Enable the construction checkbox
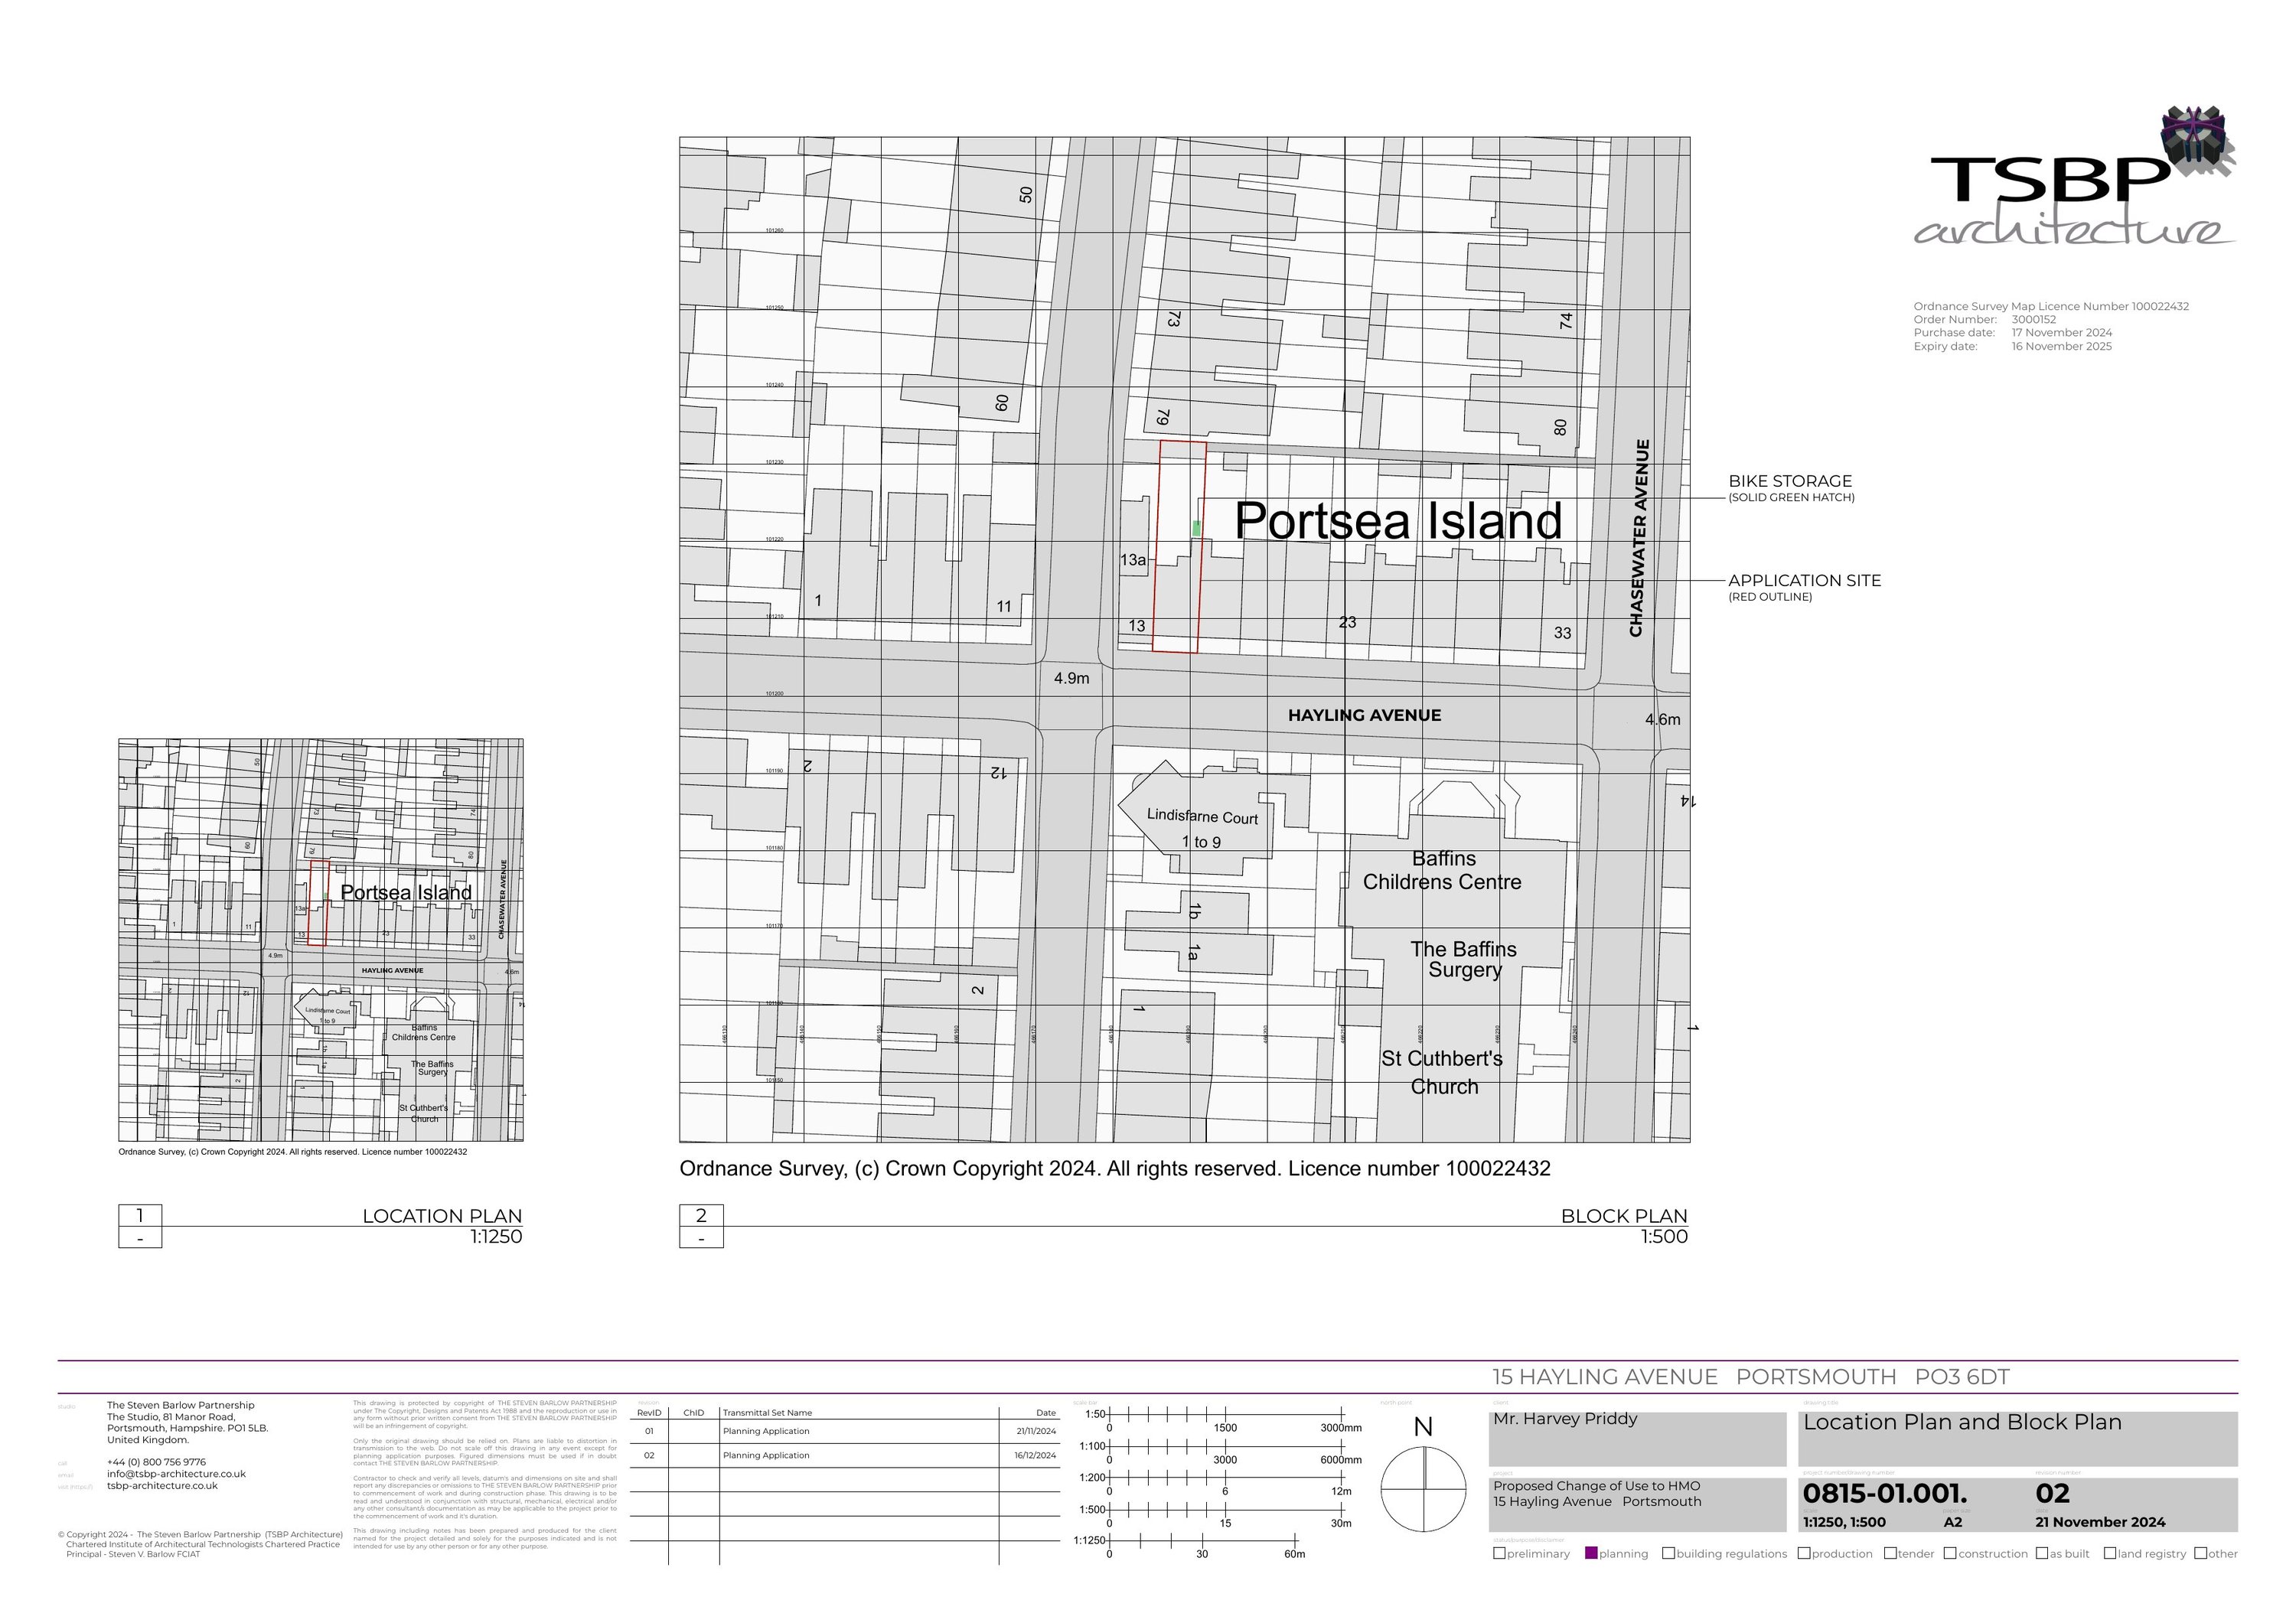Image resolution: width=2296 pixels, height=1623 pixels. pyautogui.click(x=1950, y=1554)
